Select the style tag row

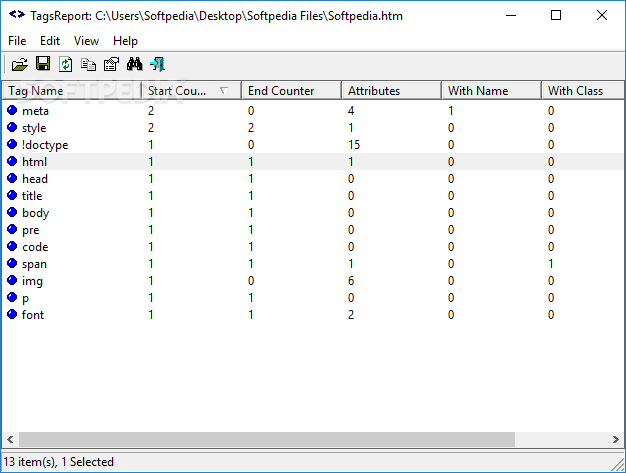pos(313,128)
